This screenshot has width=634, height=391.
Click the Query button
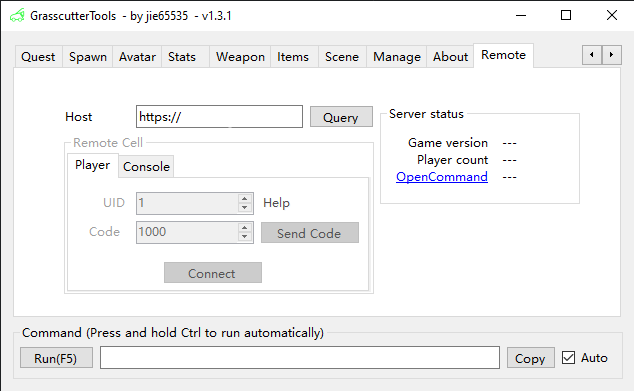pyautogui.click(x=341, y=117)
